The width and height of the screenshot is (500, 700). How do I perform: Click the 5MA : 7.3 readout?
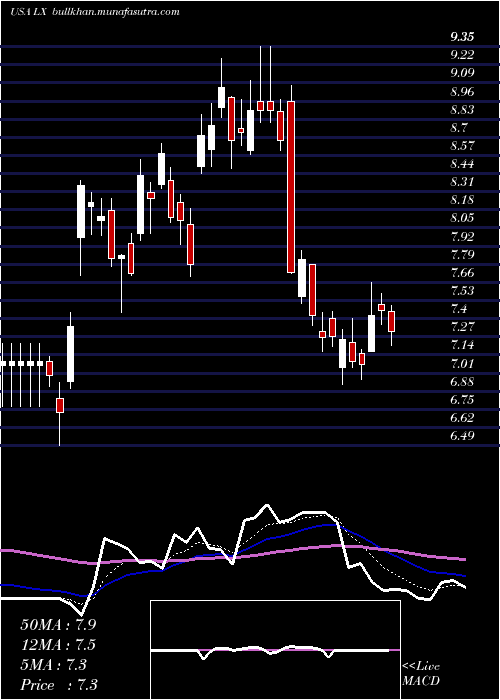pos(54,665)
